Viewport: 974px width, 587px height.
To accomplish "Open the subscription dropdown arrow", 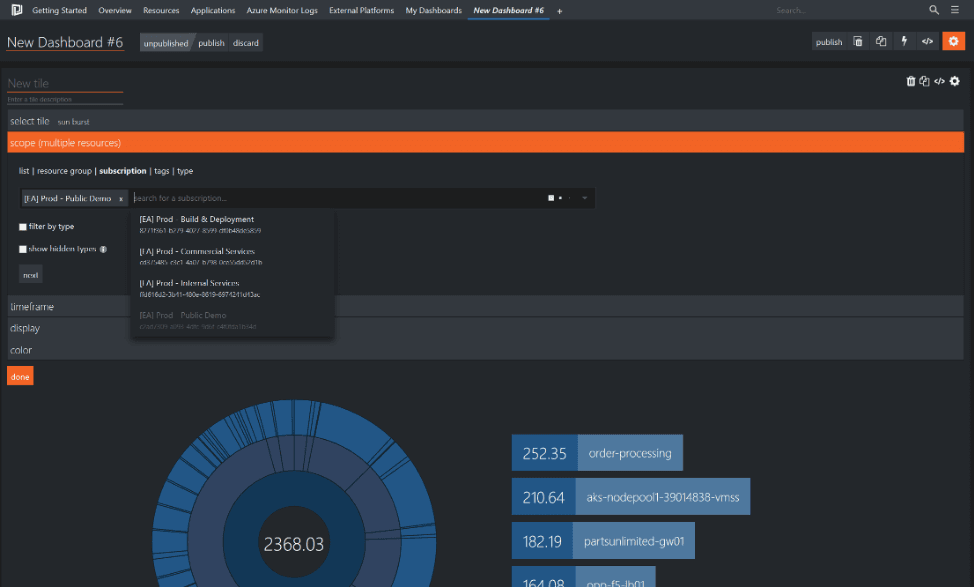I will pos(585,198).
